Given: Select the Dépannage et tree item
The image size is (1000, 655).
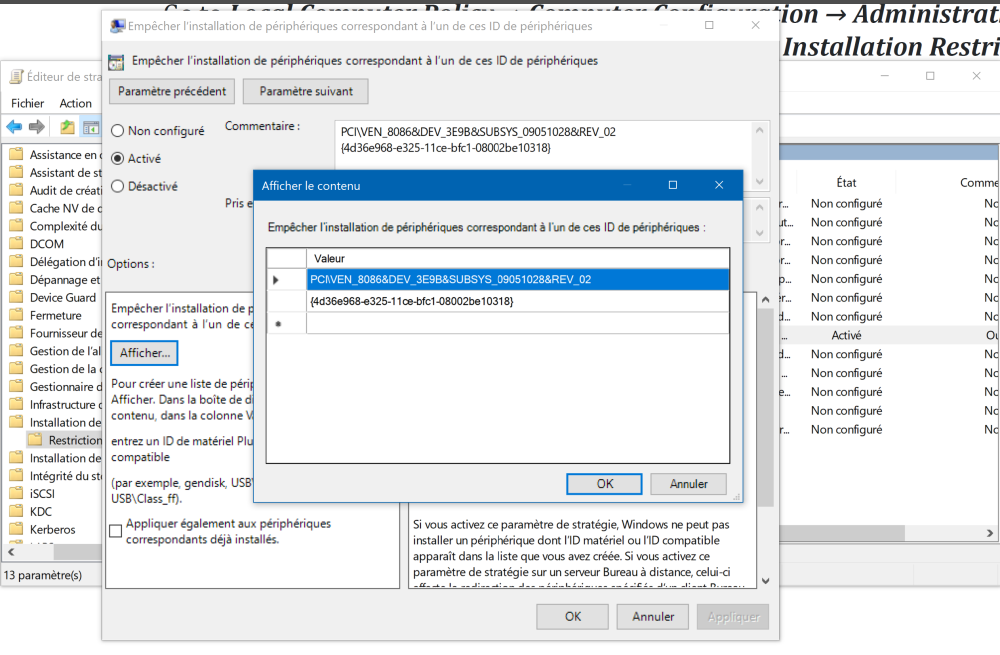Looking at the screenshot, I should (65, 279).
